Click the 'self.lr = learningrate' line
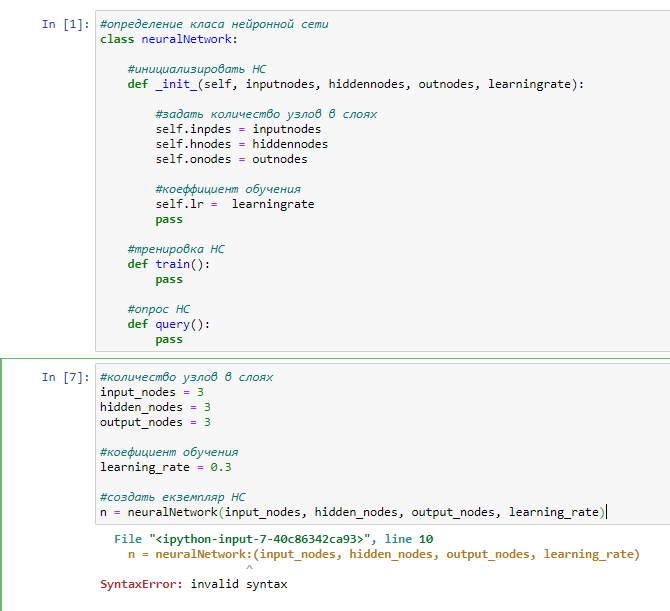 tap(235, 204)
